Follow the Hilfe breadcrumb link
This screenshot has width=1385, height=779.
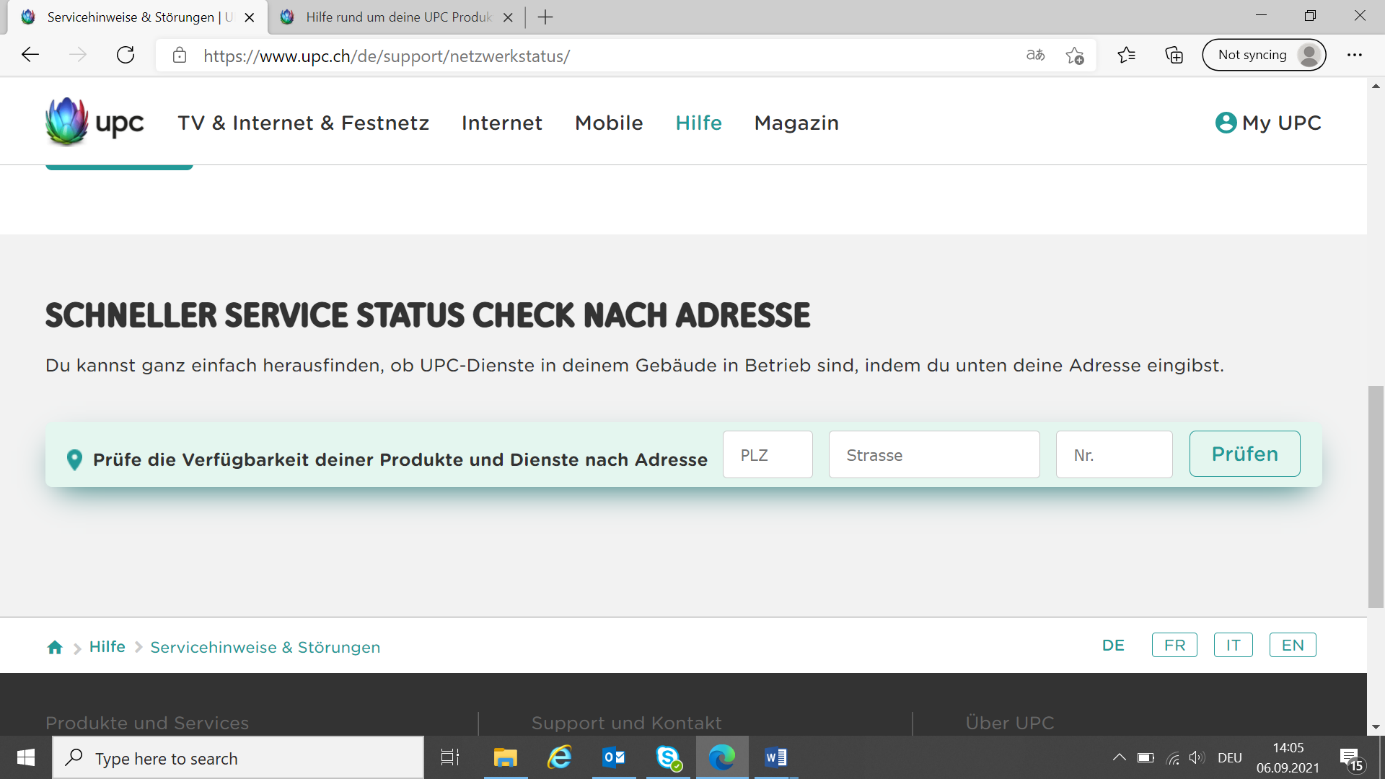(x=107, y=647)
